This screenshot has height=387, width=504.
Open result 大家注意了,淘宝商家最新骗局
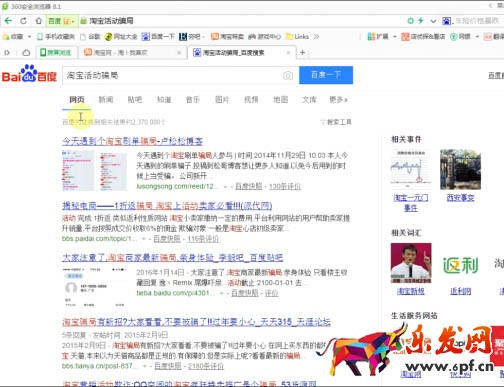pos(173,258)
